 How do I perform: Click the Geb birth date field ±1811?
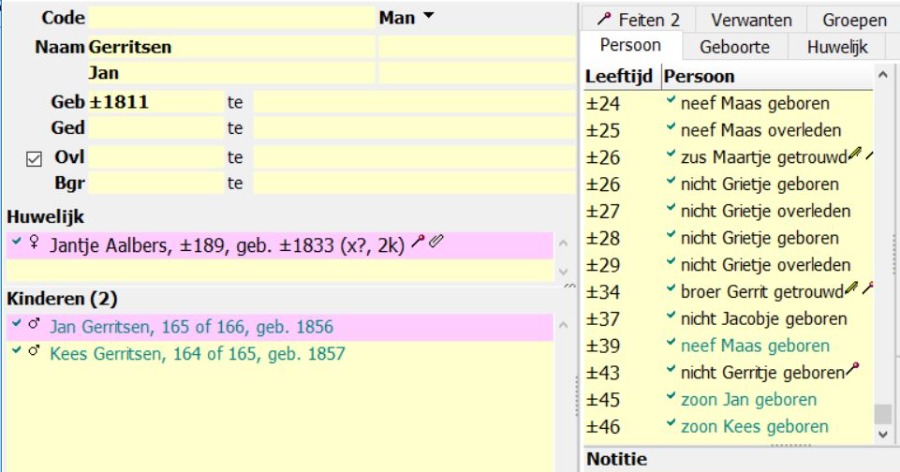[153, 101]
